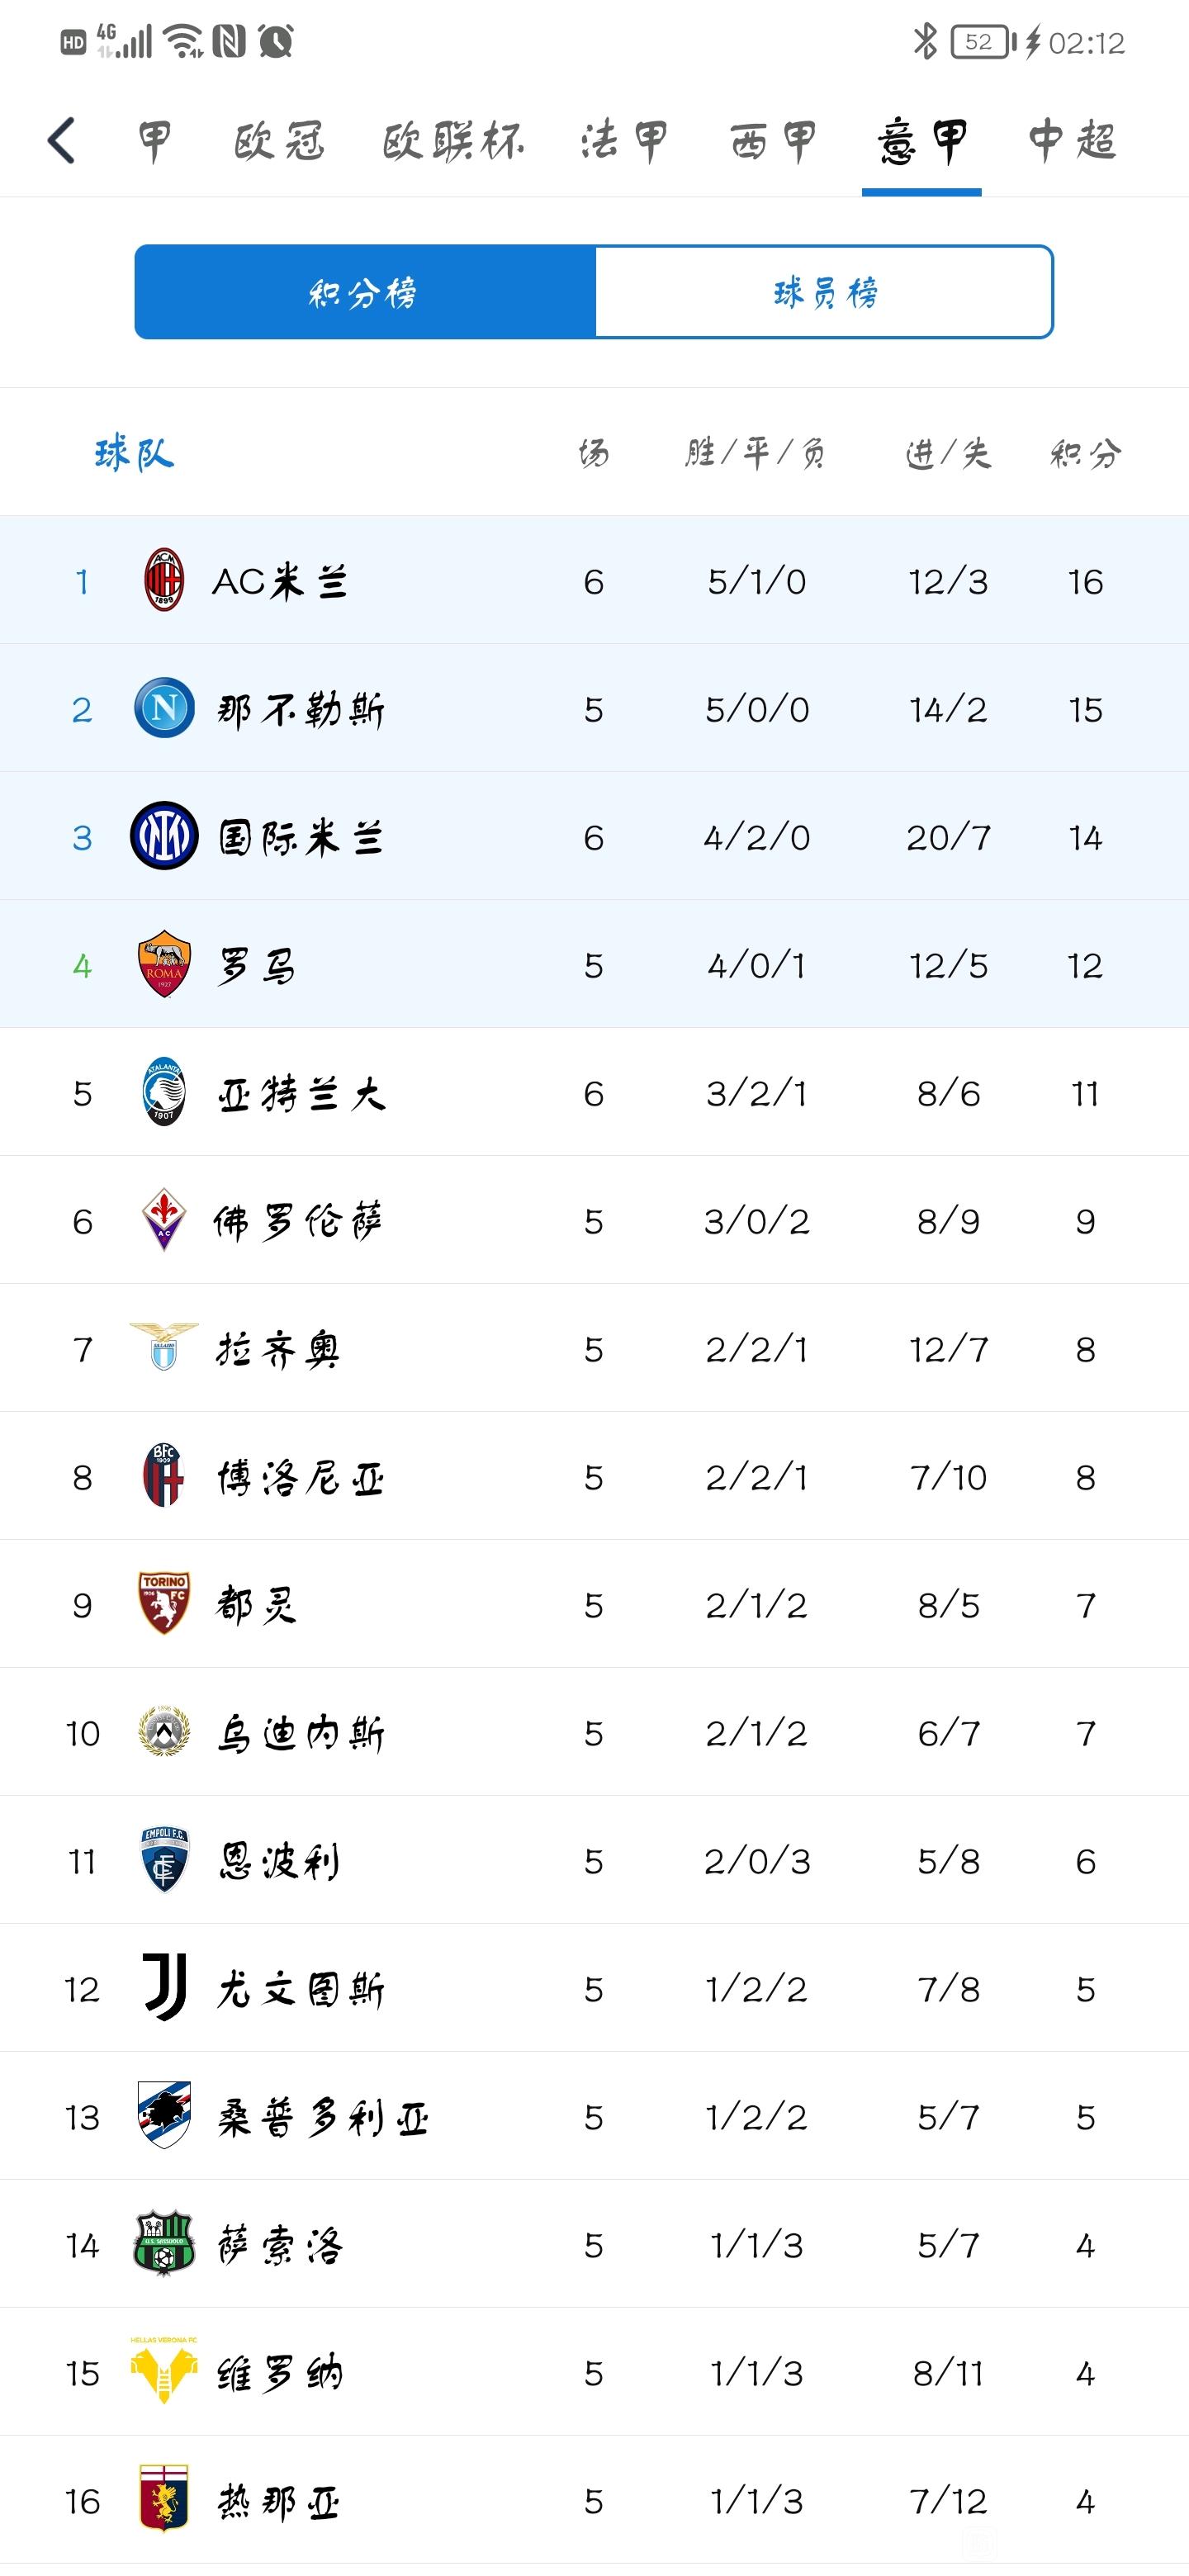
Task: Switch to 球员榜 player rankings
Action: tap(825, 292)
